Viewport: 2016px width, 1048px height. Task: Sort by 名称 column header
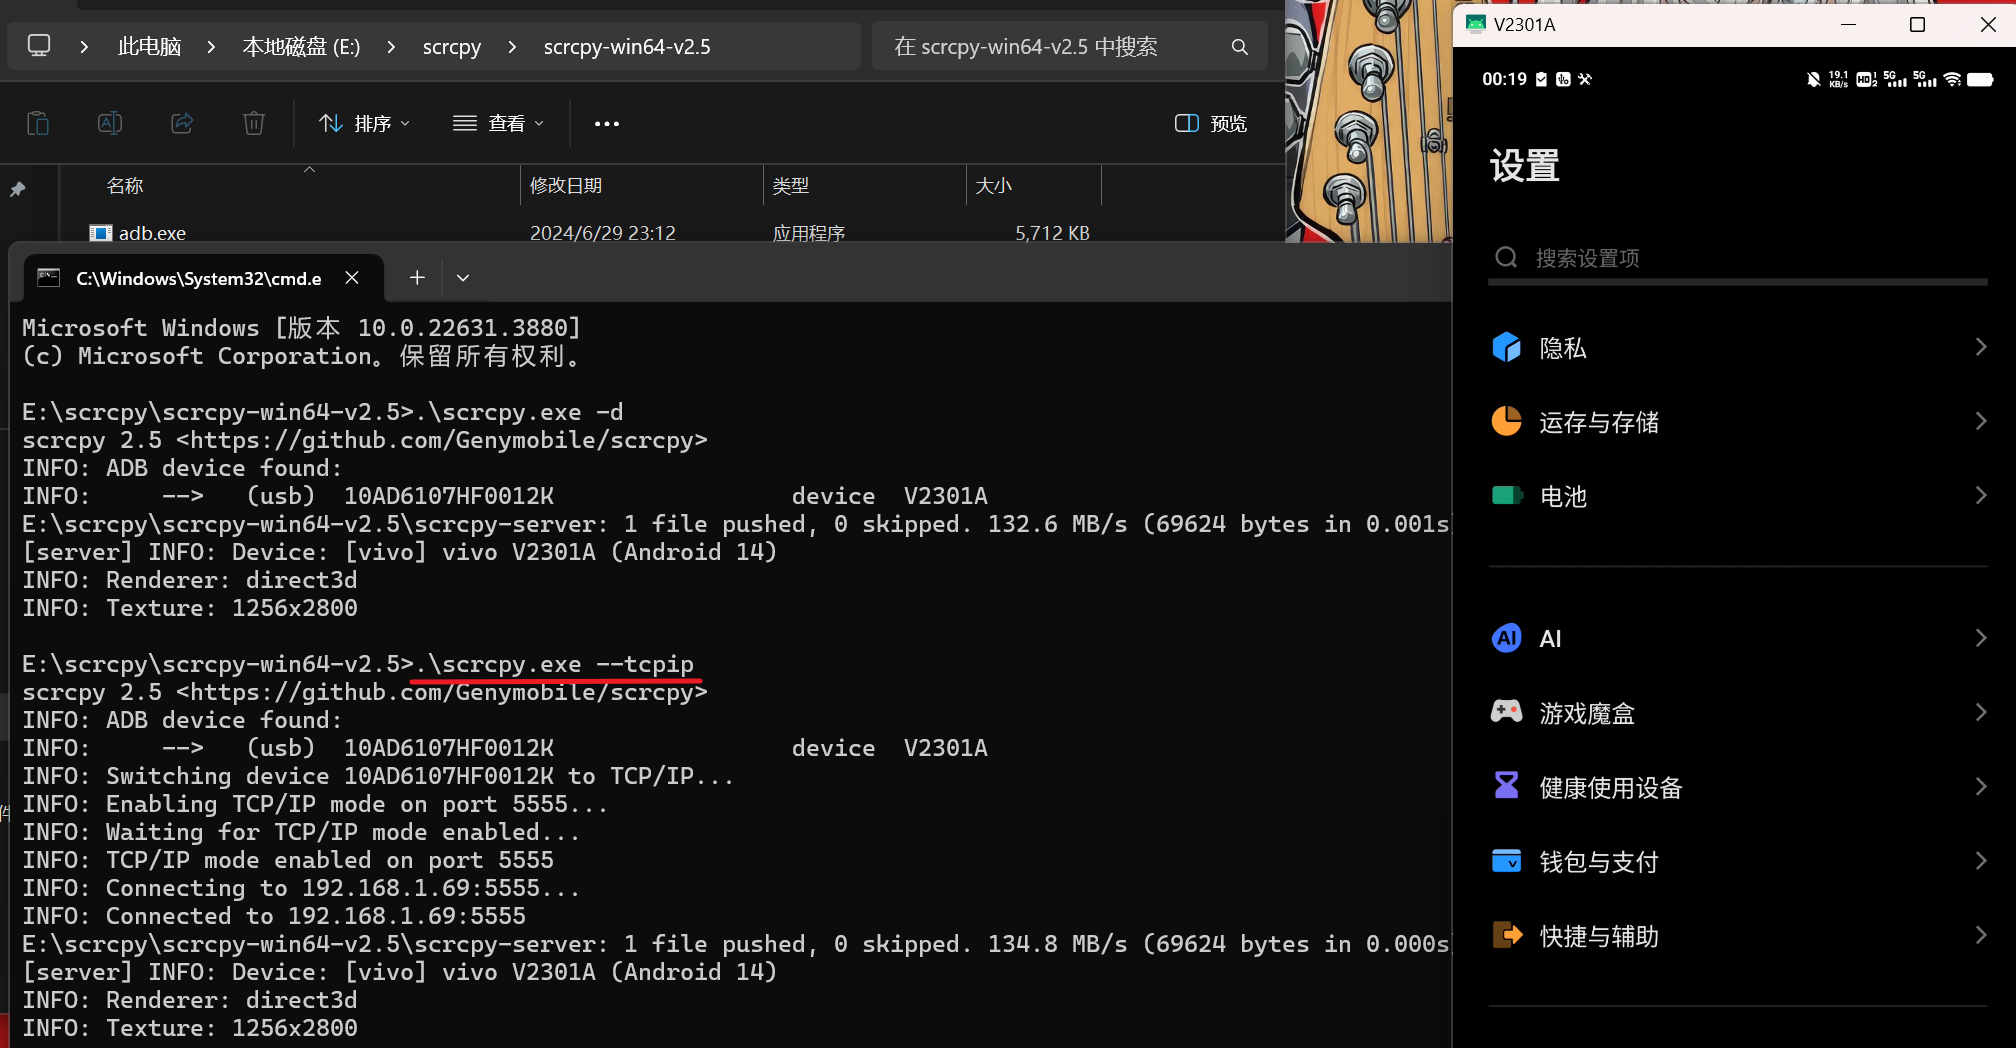pos(125,185)
